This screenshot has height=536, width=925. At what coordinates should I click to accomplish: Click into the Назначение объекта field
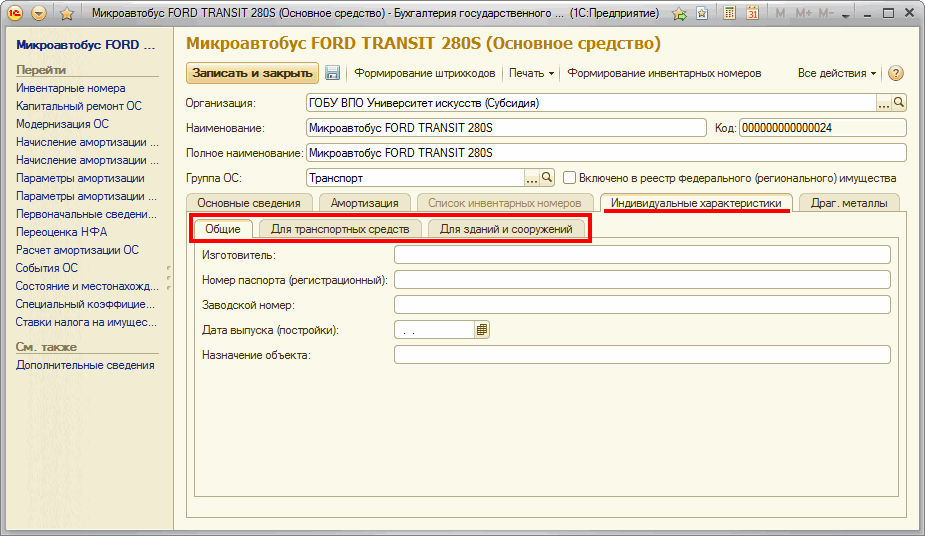click(x=642, y=354)
